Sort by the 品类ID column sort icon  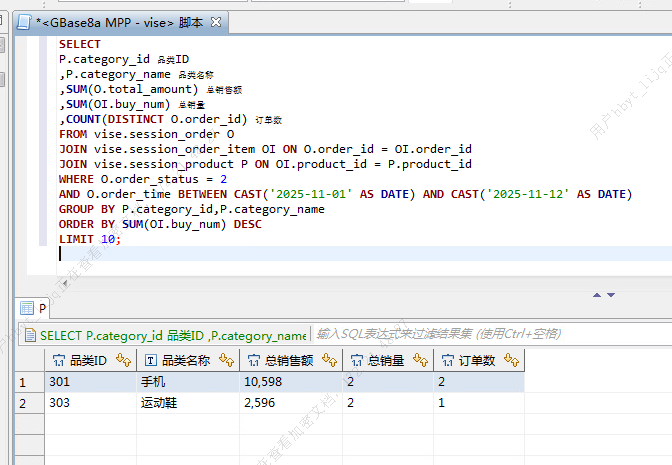(123, 360)
